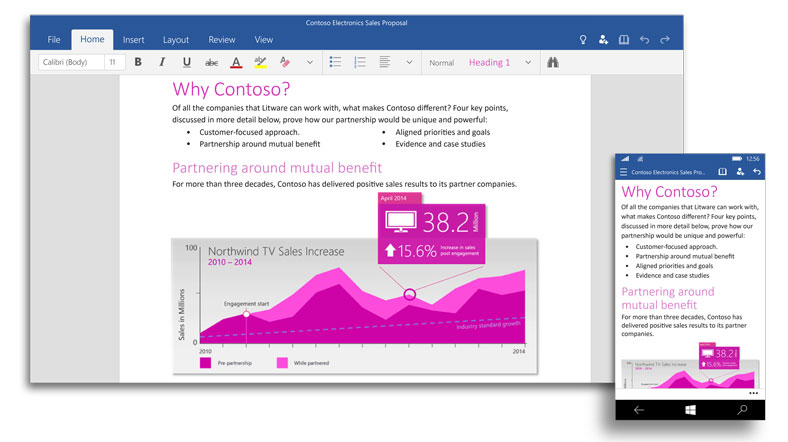788x442 pixels.
Task: Switch to the Review tab
Action: [222, 40]
